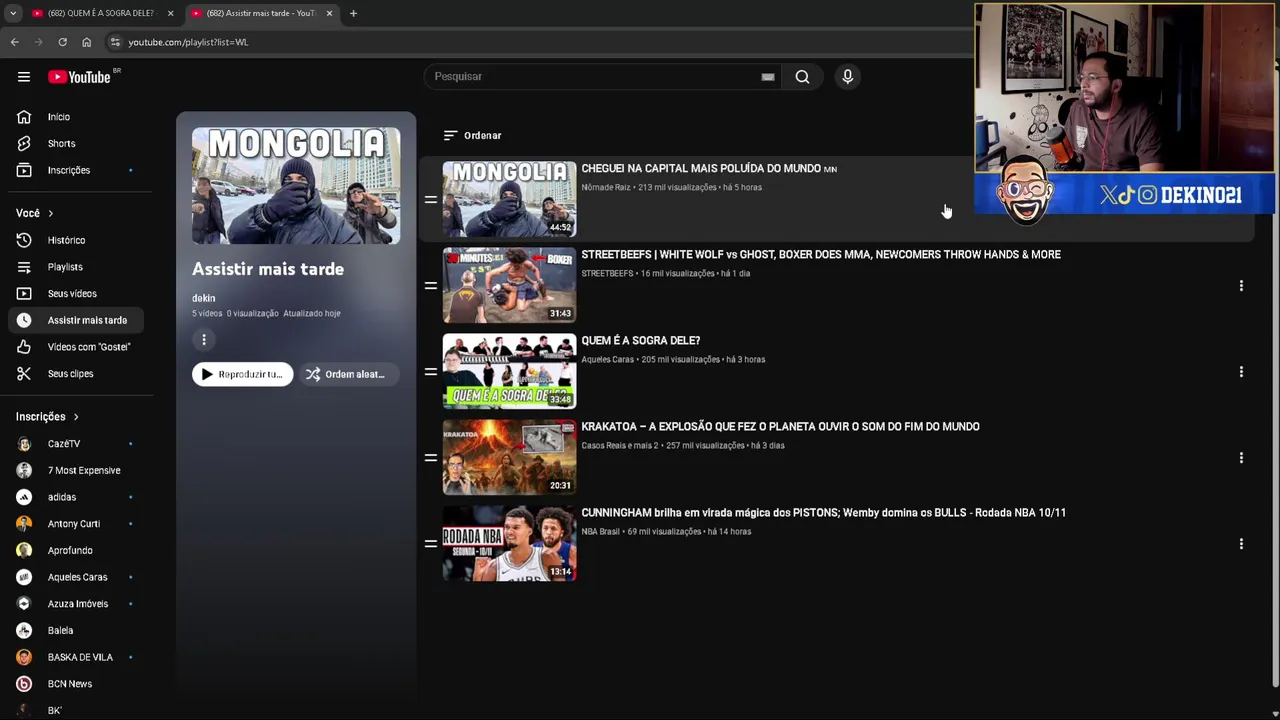
Task: Click the browser home button
Action: click(86, 42)
